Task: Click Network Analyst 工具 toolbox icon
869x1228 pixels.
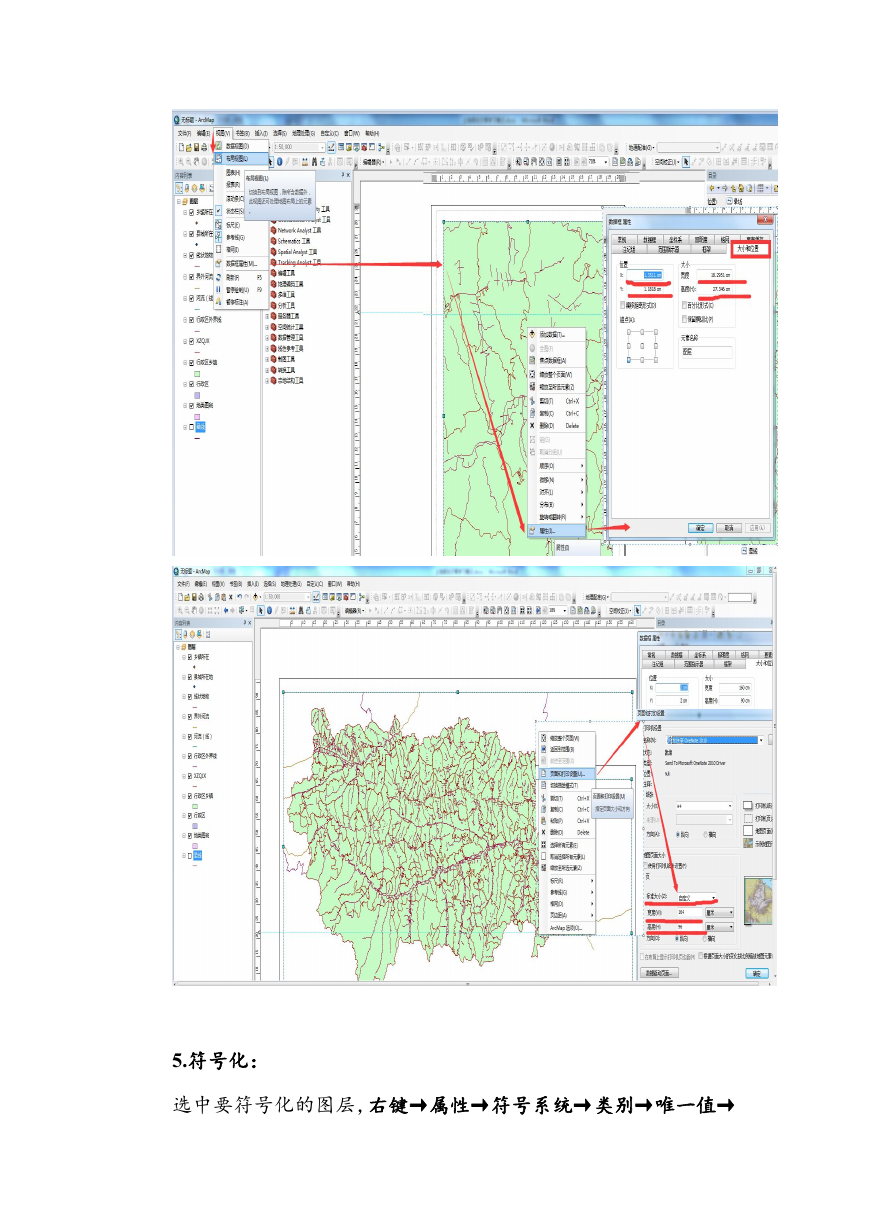Action: 274,230
